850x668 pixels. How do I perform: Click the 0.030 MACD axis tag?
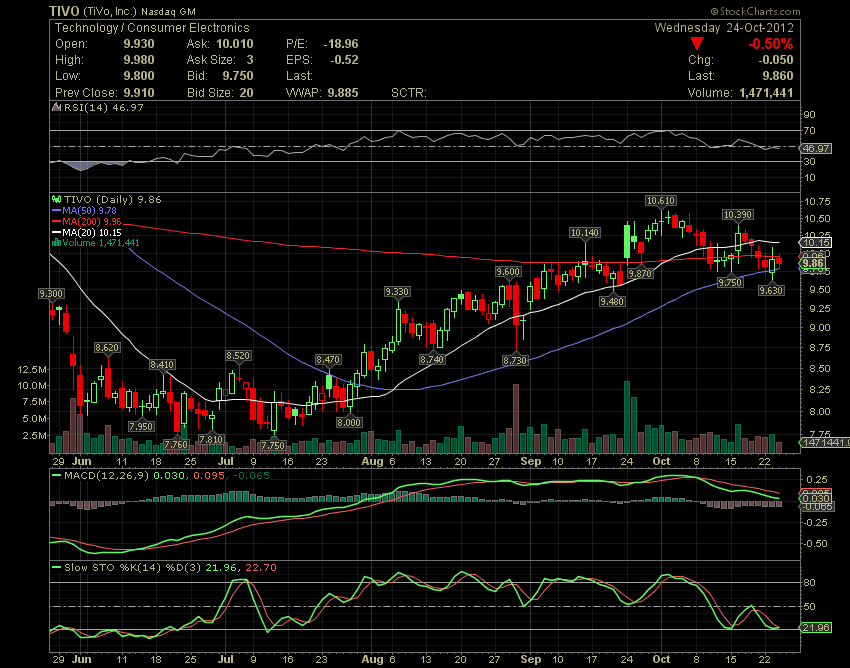coord(815,498)
